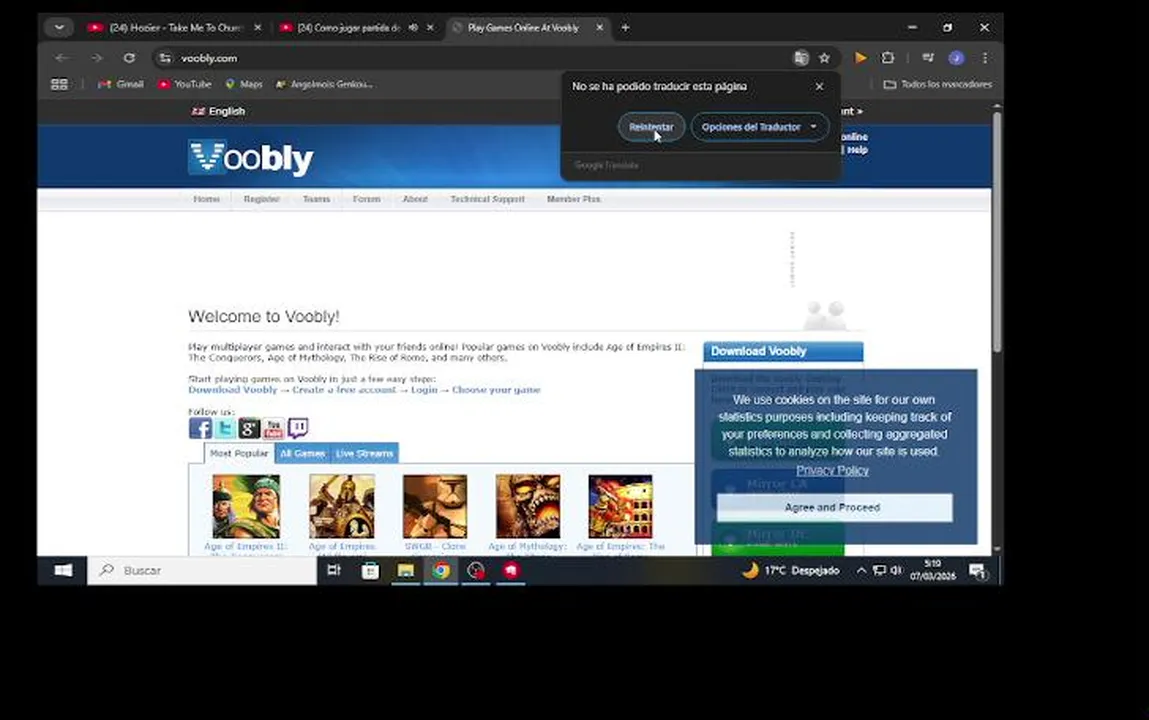This screenshot has width=1149, height=720.
Task: Select the All Games tab
Action: (302, 453)
